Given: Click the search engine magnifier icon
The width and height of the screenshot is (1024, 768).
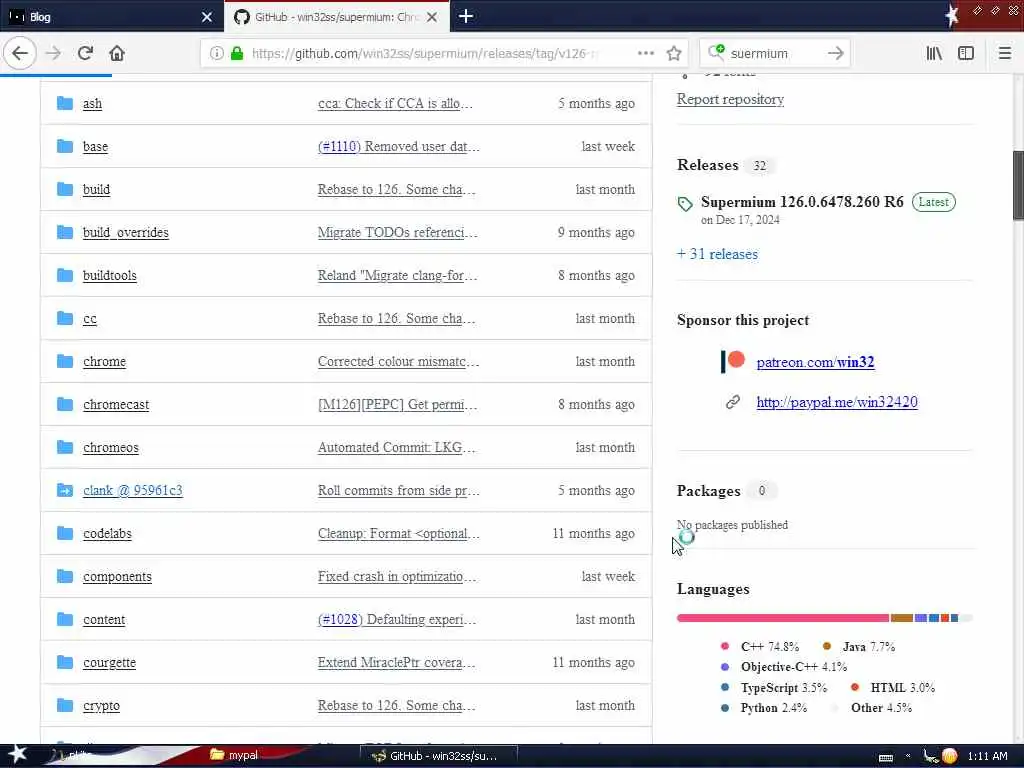Looking at the screenshot, I should 716,52.
